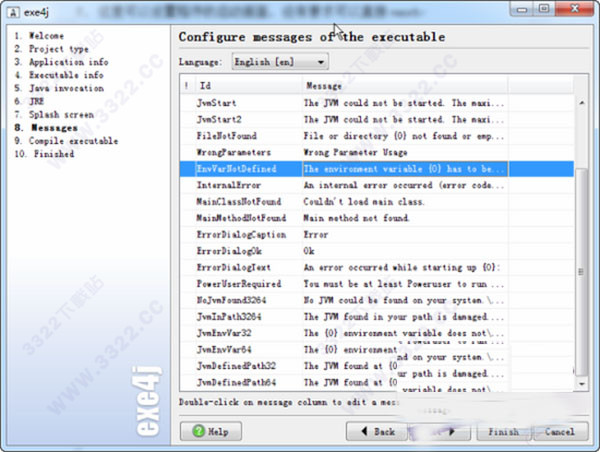Click the Help button
The image size is (600, 452).
click(x=210, y=431)
